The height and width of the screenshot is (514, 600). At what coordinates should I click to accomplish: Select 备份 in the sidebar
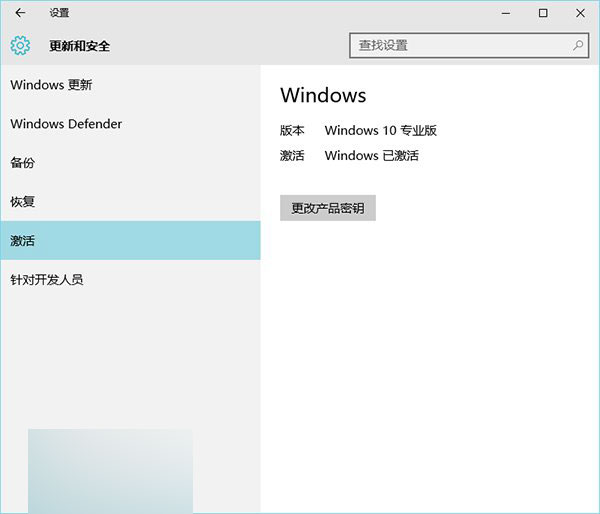tap(130, 163)
